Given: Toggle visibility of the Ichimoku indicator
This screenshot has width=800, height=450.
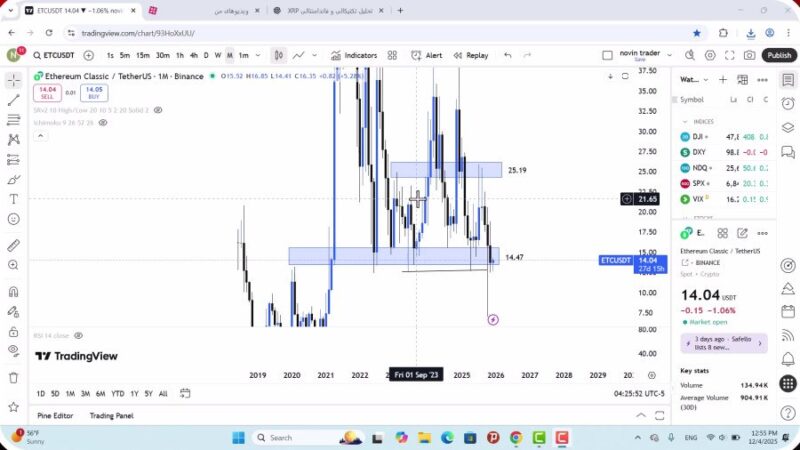Looking at the screenshot, I should 102,122.
